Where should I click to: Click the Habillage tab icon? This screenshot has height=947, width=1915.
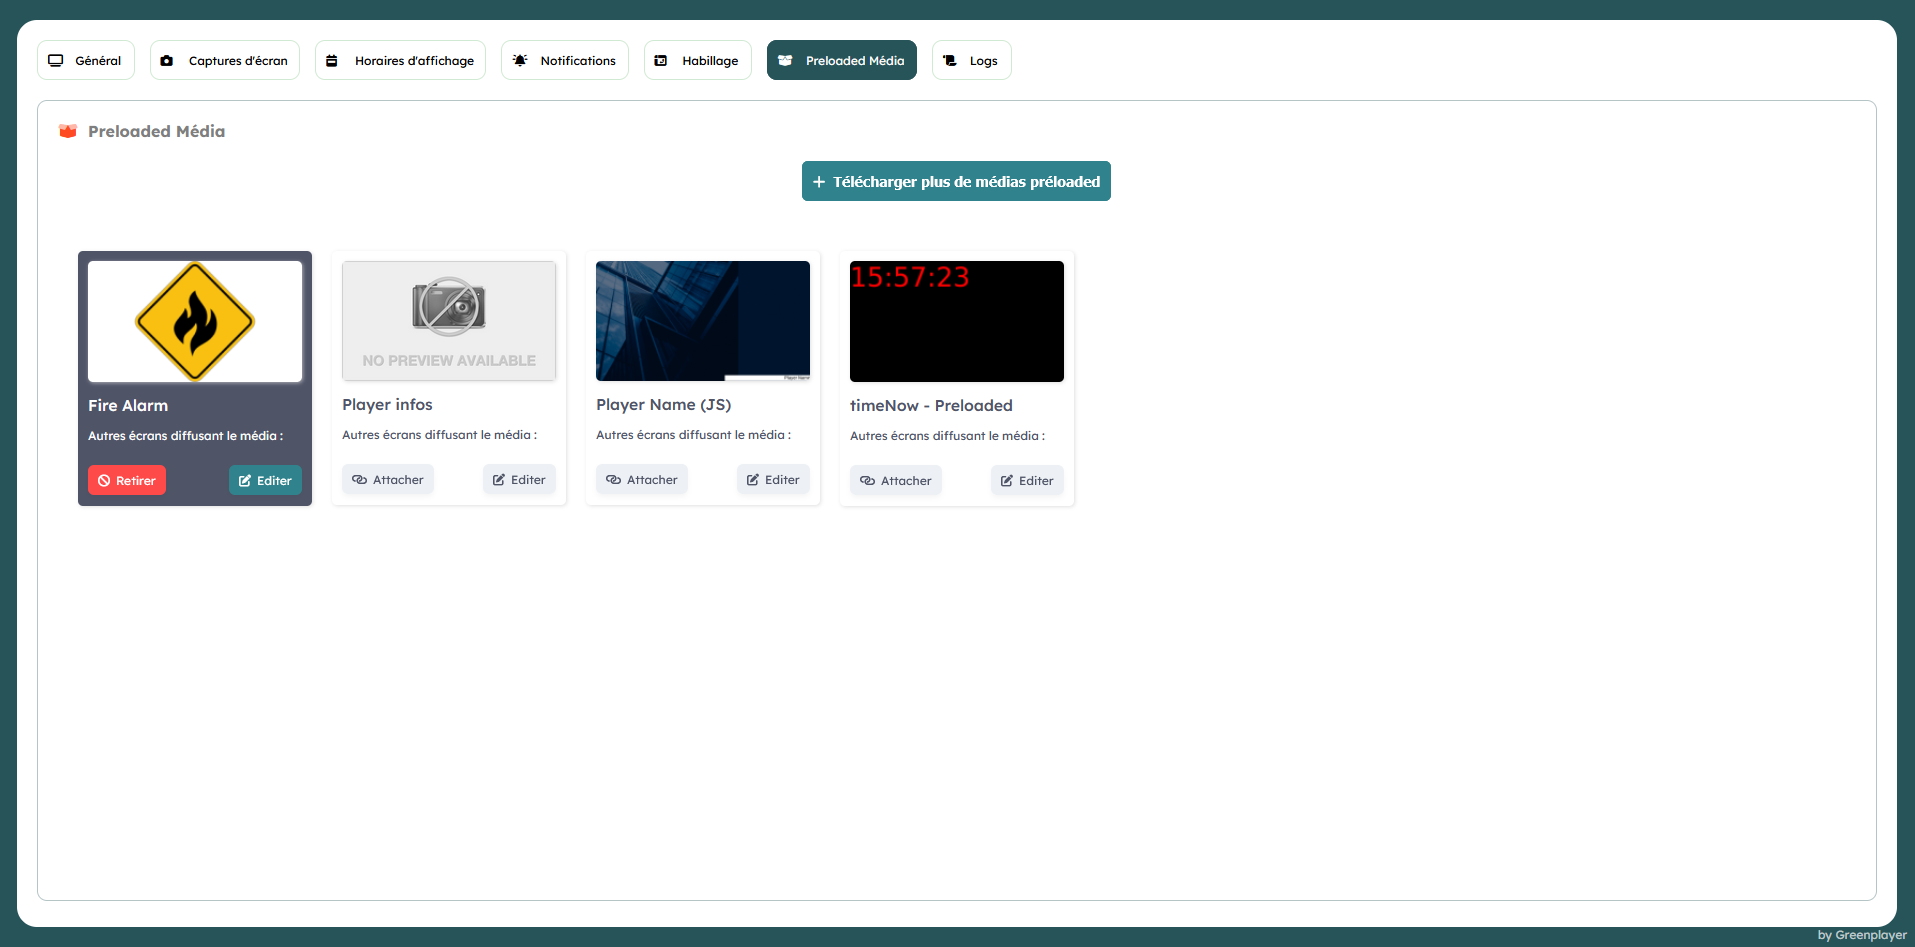click(661, 61)
